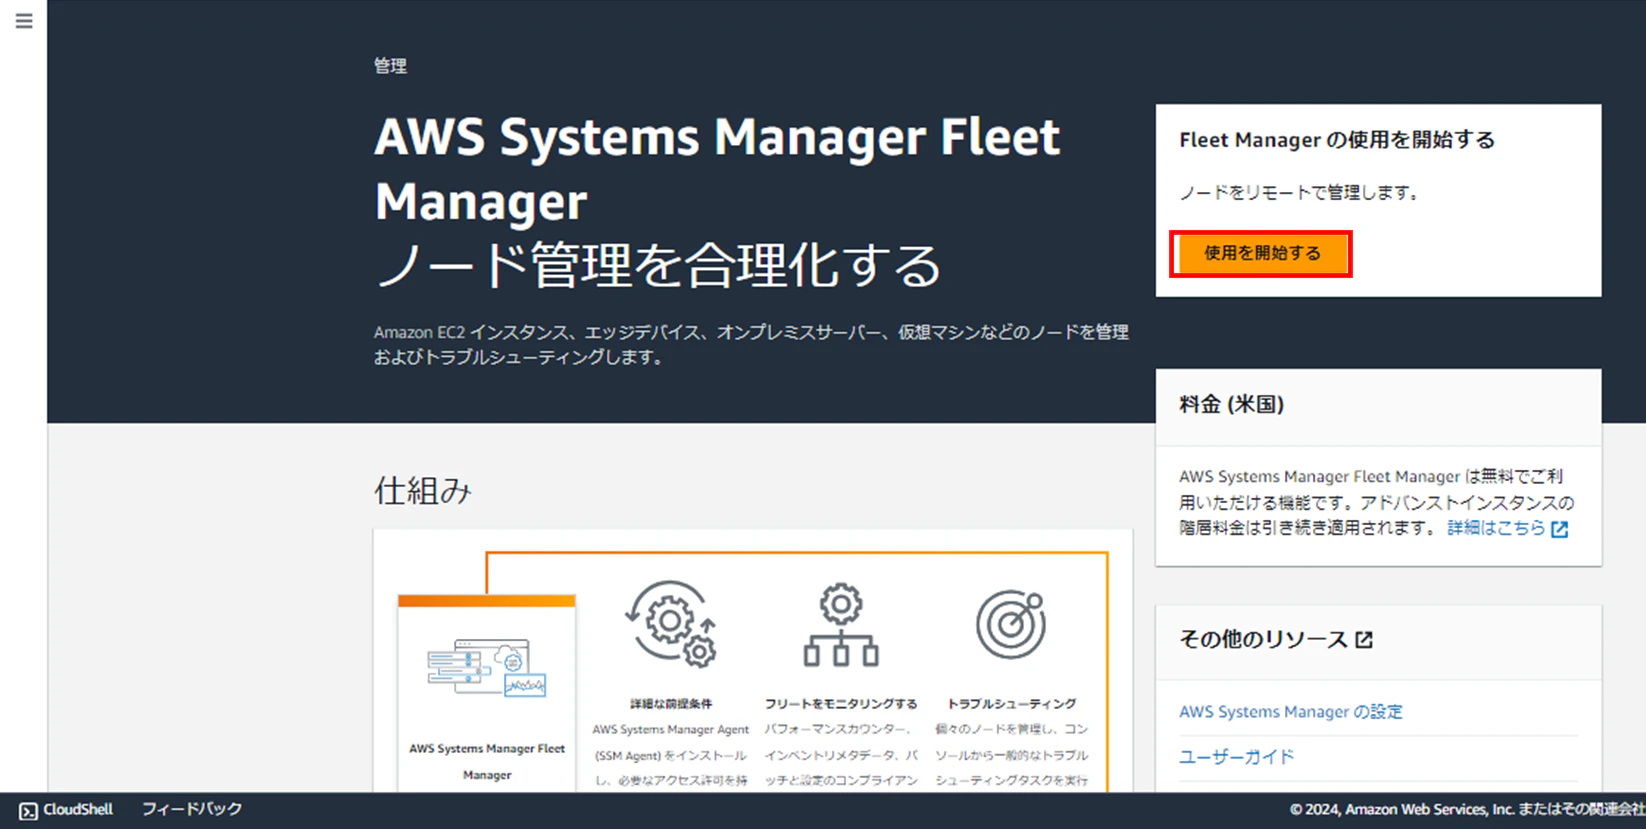Open the hamburger navigation menu

pos(24,21)
